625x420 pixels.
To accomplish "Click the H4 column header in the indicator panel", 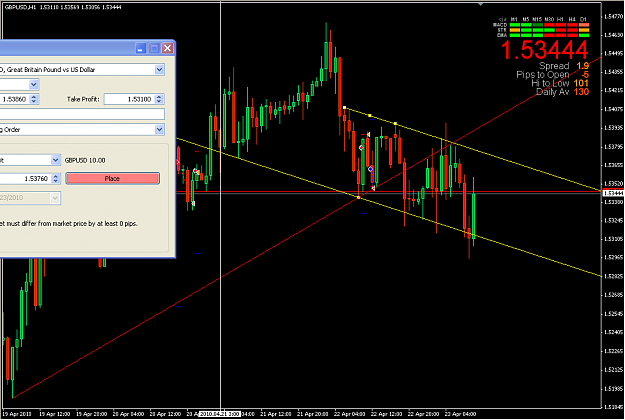I will coord(572,19).
